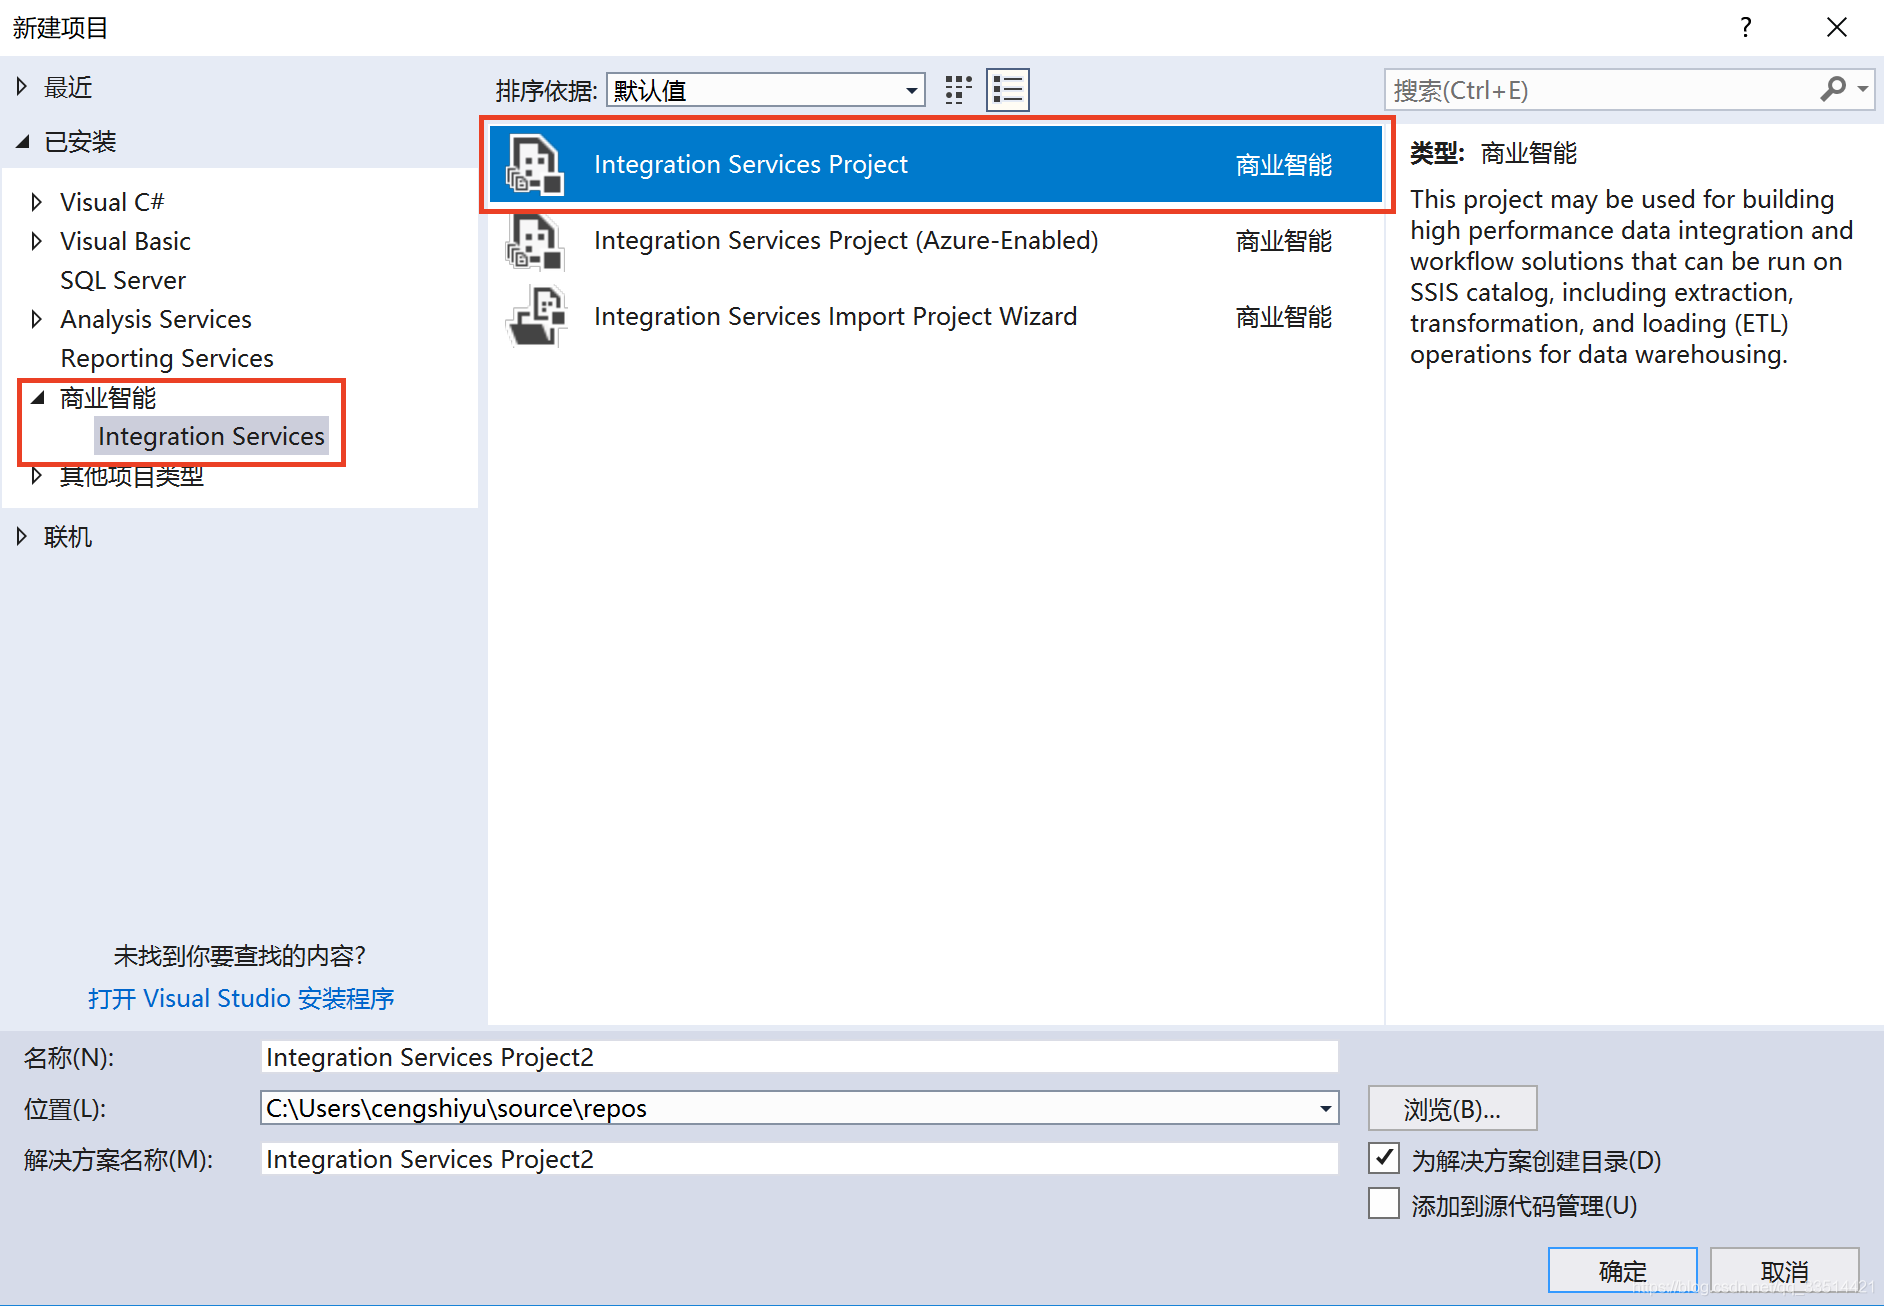Viewport: 1884px width, 1306px height.
Task: Open the location path dropdown
Action: click(1325, 1108)
